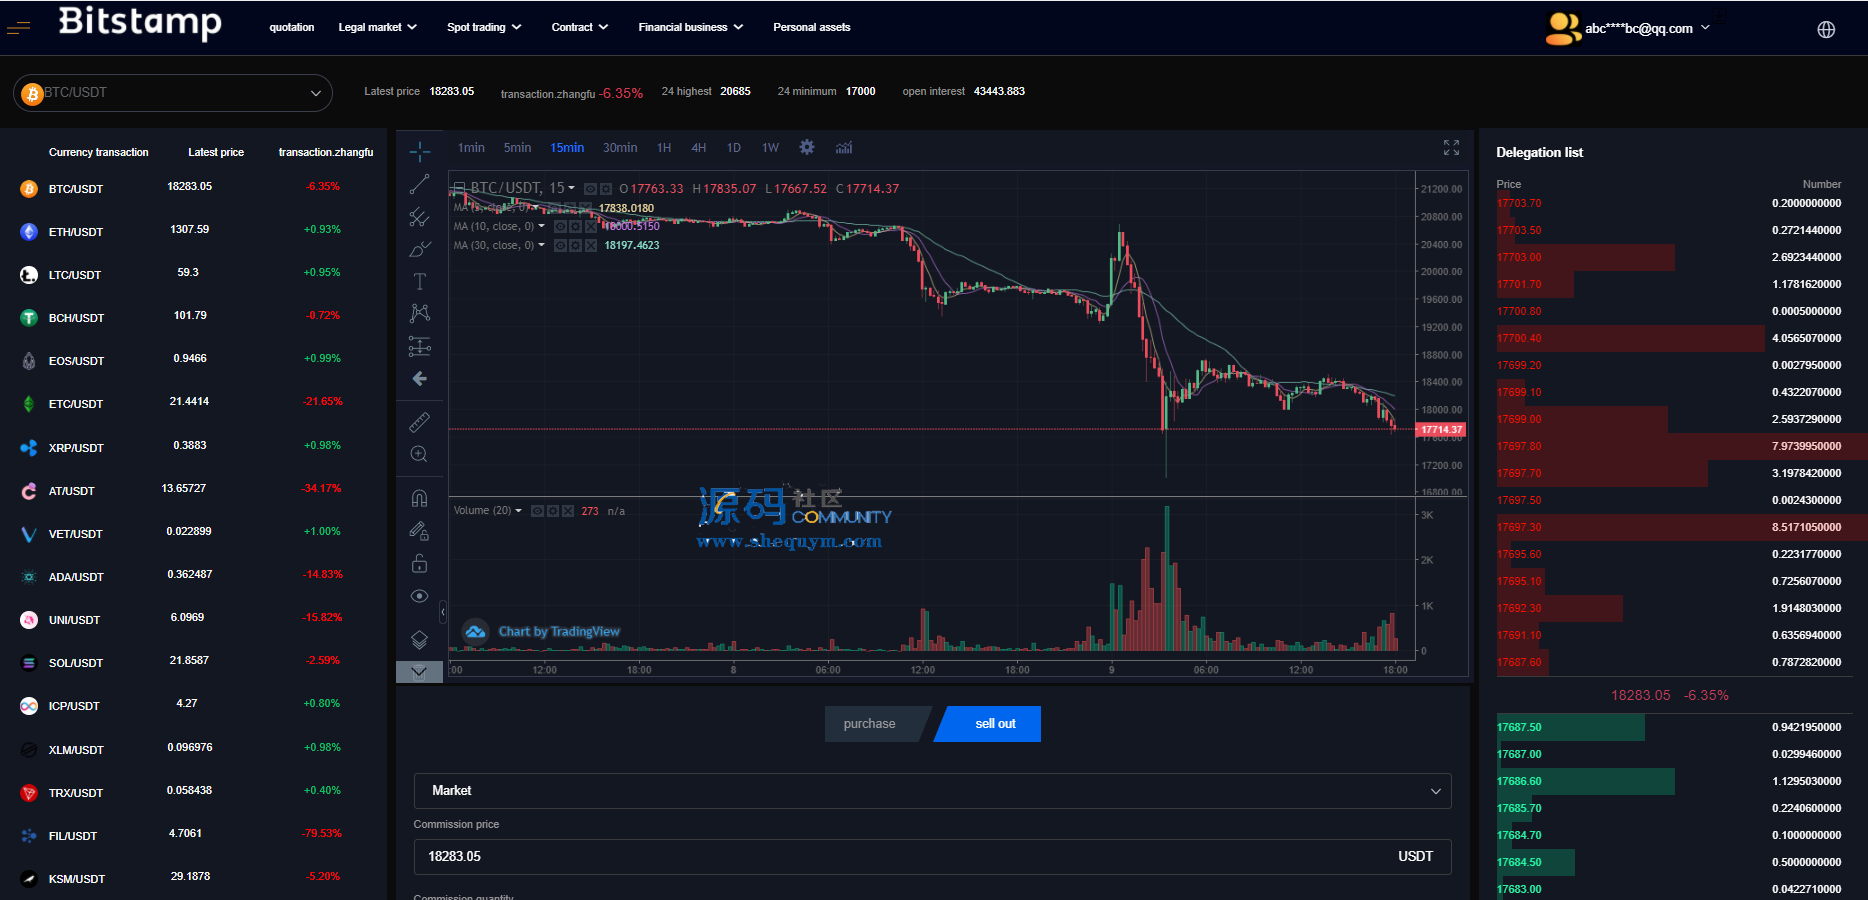Expand the Contract menu
1868x900 pixels.
(580, 28)
